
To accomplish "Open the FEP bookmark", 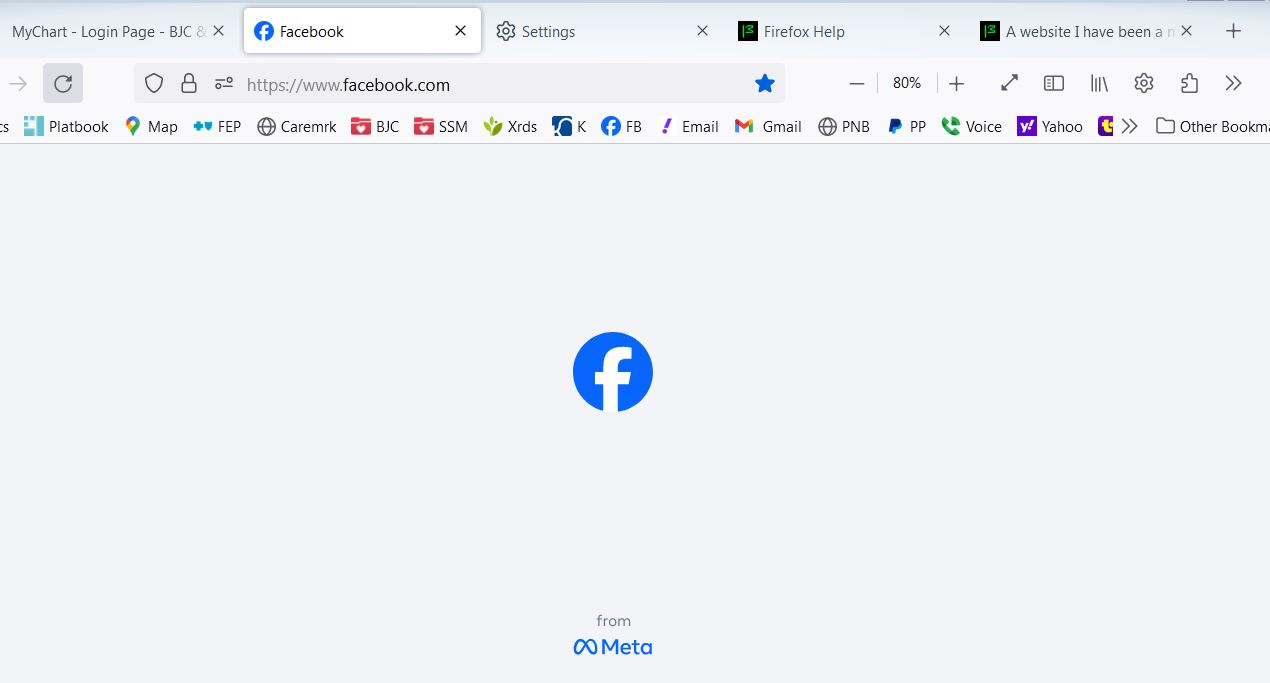I will pyautogui.click(x=217, y=126).
